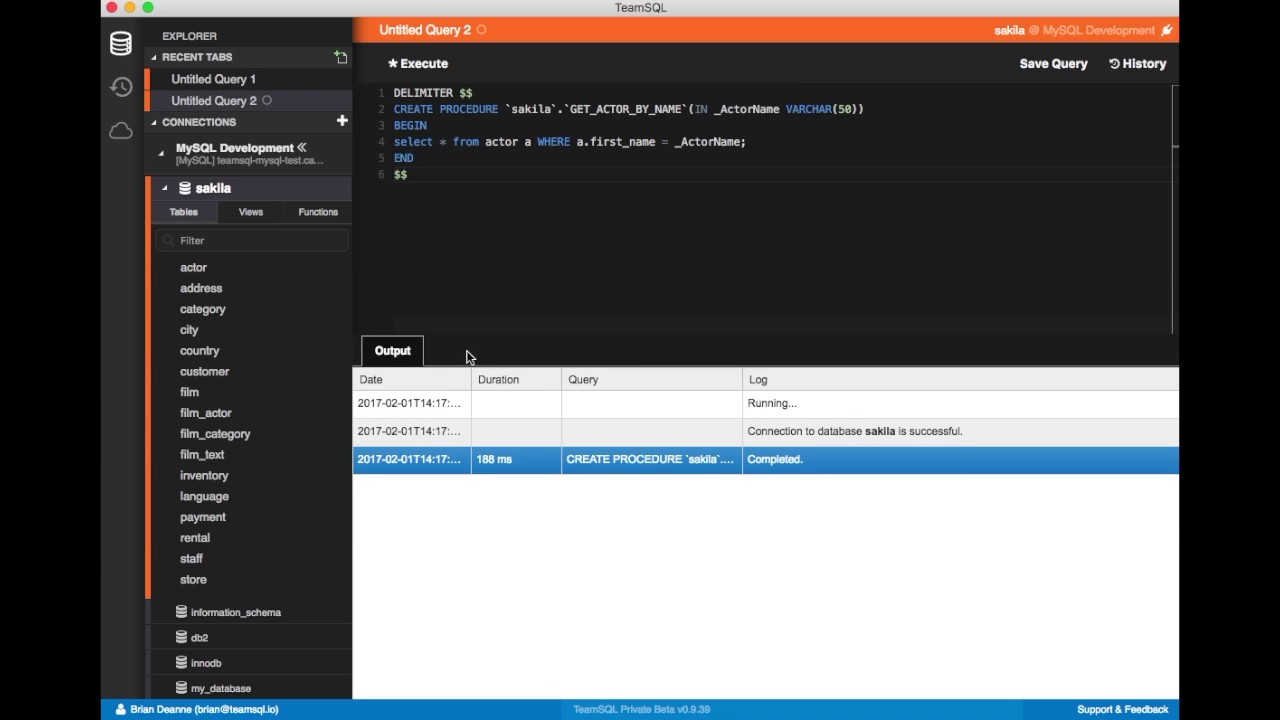Collapse the Recent Tabs section
The height and width of the screenshot is (720, 1280).
[154, 57]
